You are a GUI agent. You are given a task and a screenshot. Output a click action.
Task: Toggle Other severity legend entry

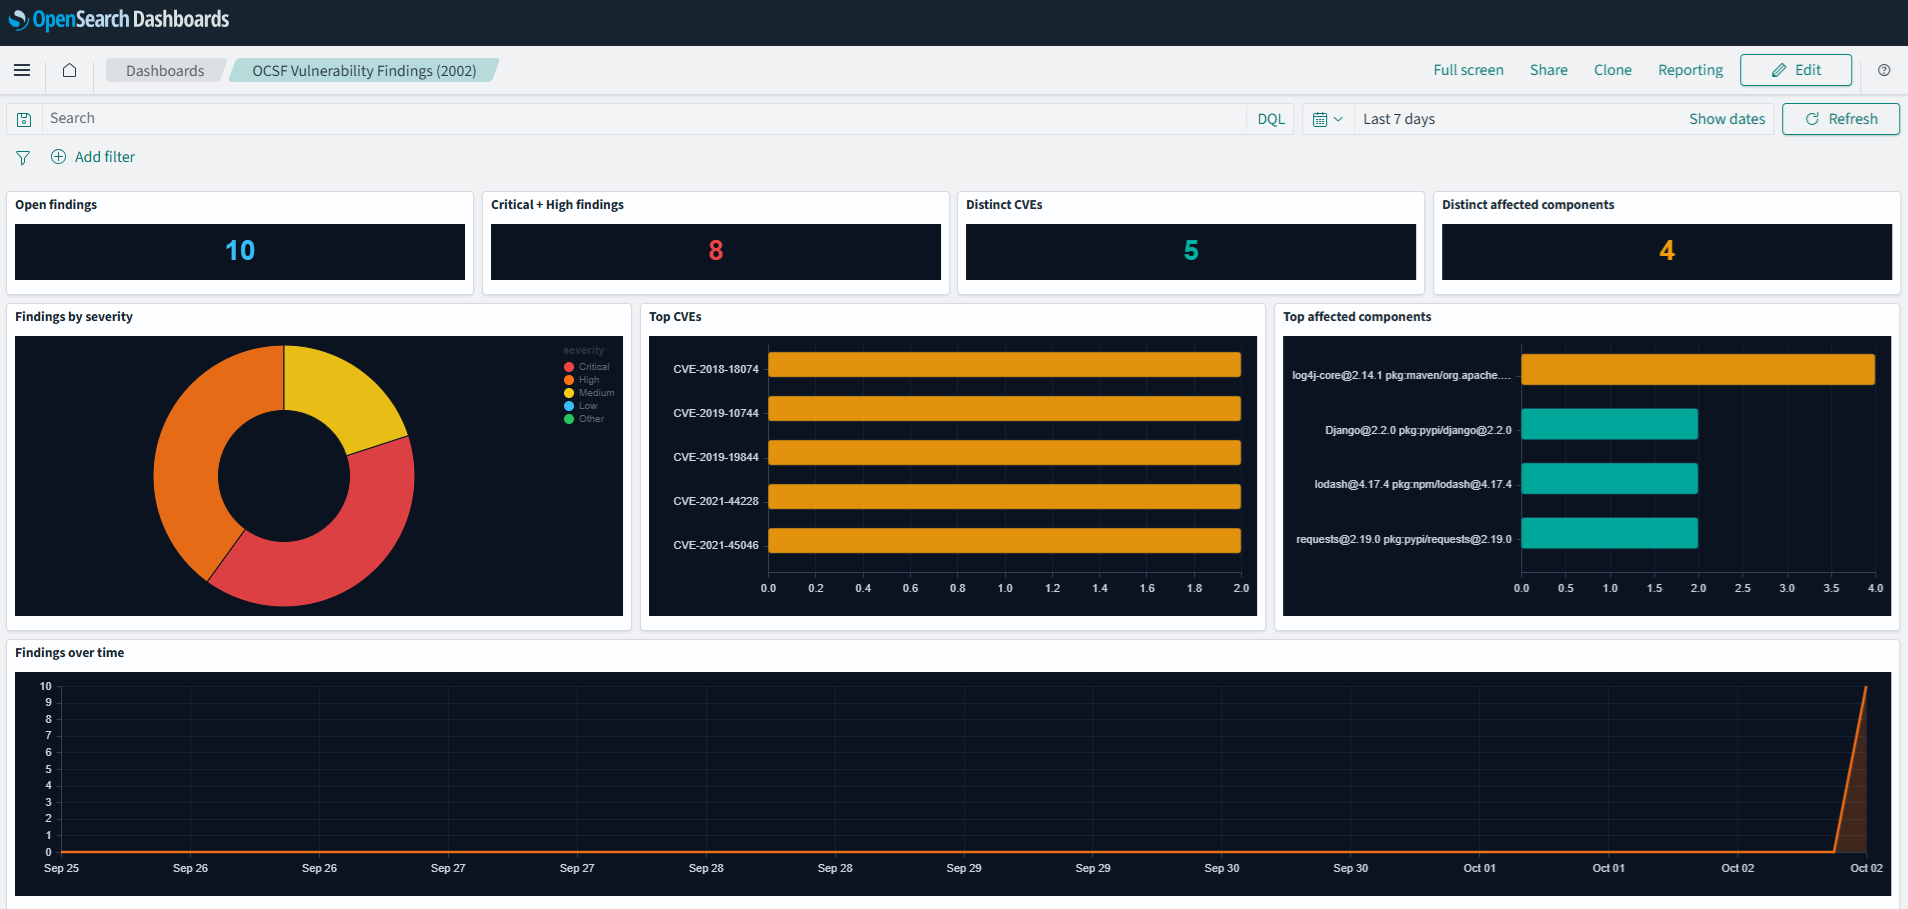[x=584, y=419]
